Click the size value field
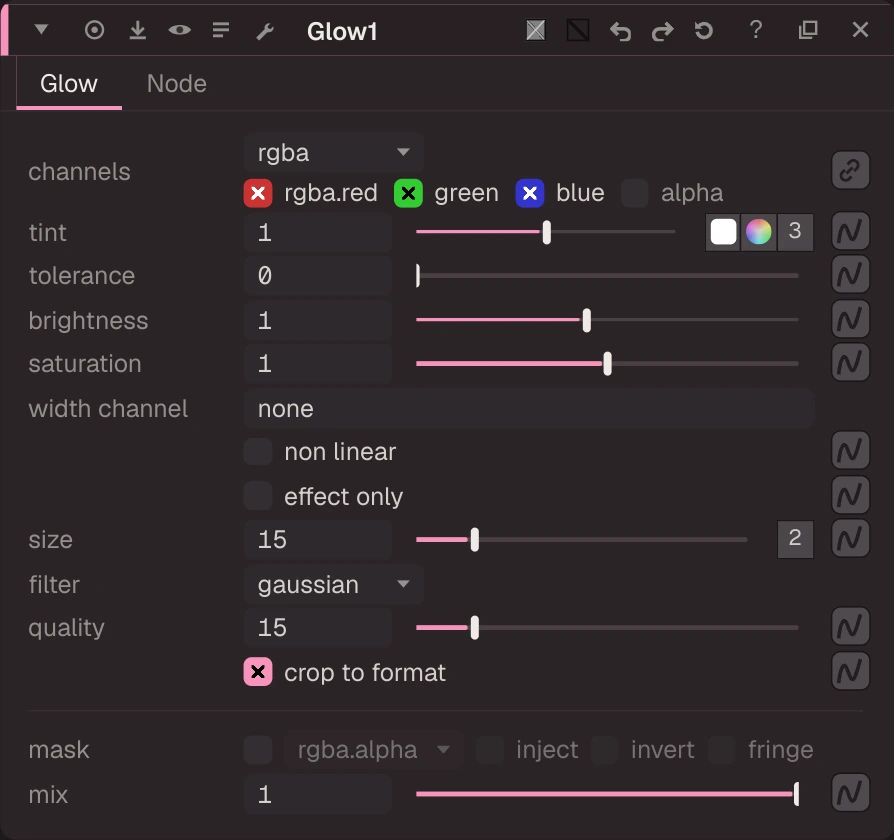The width and height of the screenshot is (894, 840). [x=318, y=539]
